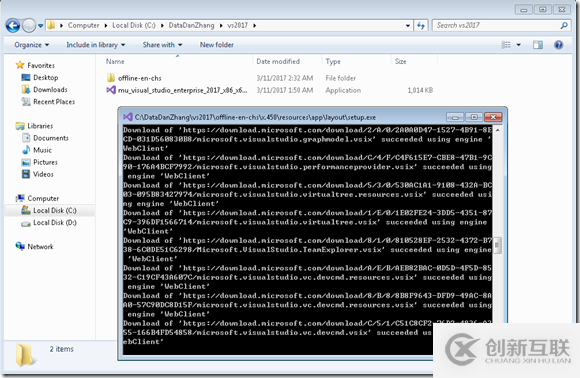Open Local Disk (D:) in navigation pane
The image size is (580, 378).
(x=55, y=222)
